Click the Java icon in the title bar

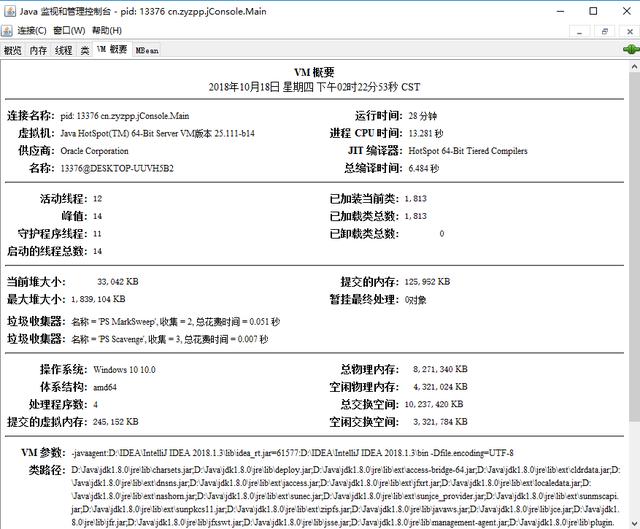tap(10, 11)
